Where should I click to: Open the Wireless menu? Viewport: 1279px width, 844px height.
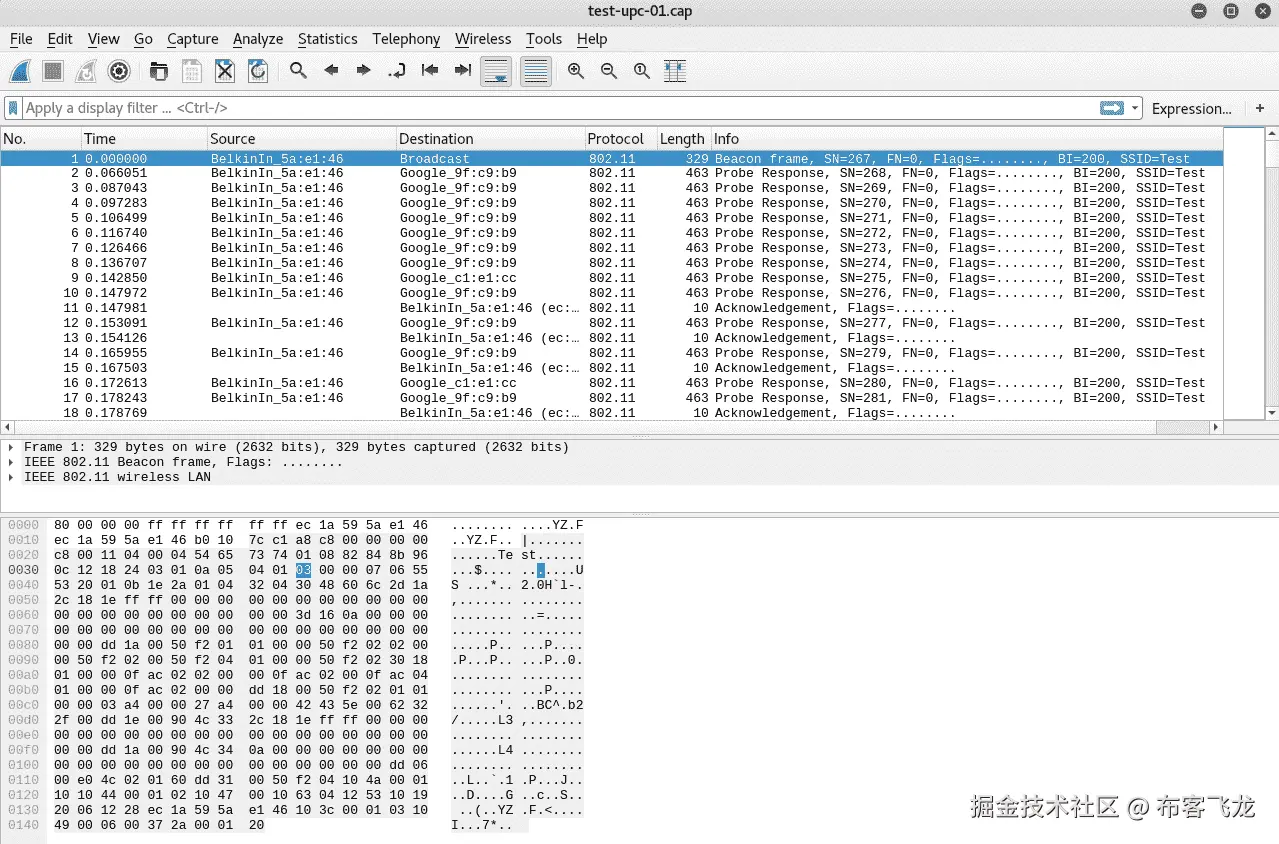tap(483, 38)
